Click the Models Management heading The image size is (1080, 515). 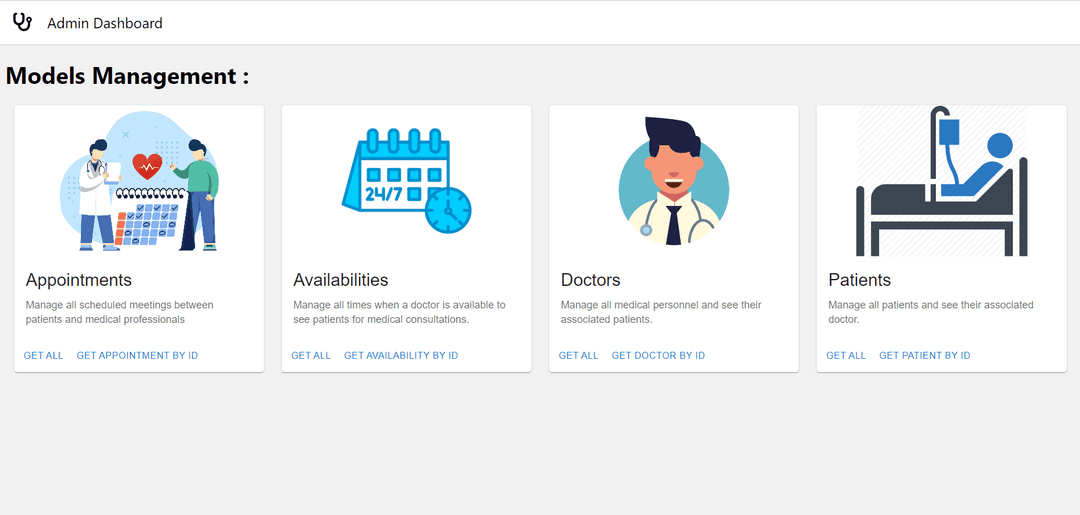(127, 76)
